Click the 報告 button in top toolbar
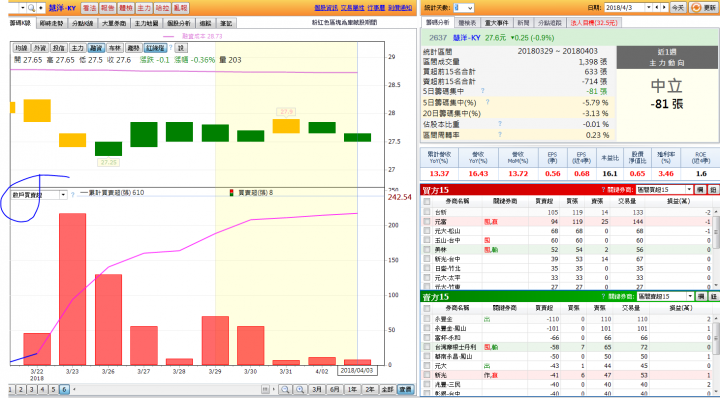This screenshot has width=720, height=398. (x=107, y=8)
